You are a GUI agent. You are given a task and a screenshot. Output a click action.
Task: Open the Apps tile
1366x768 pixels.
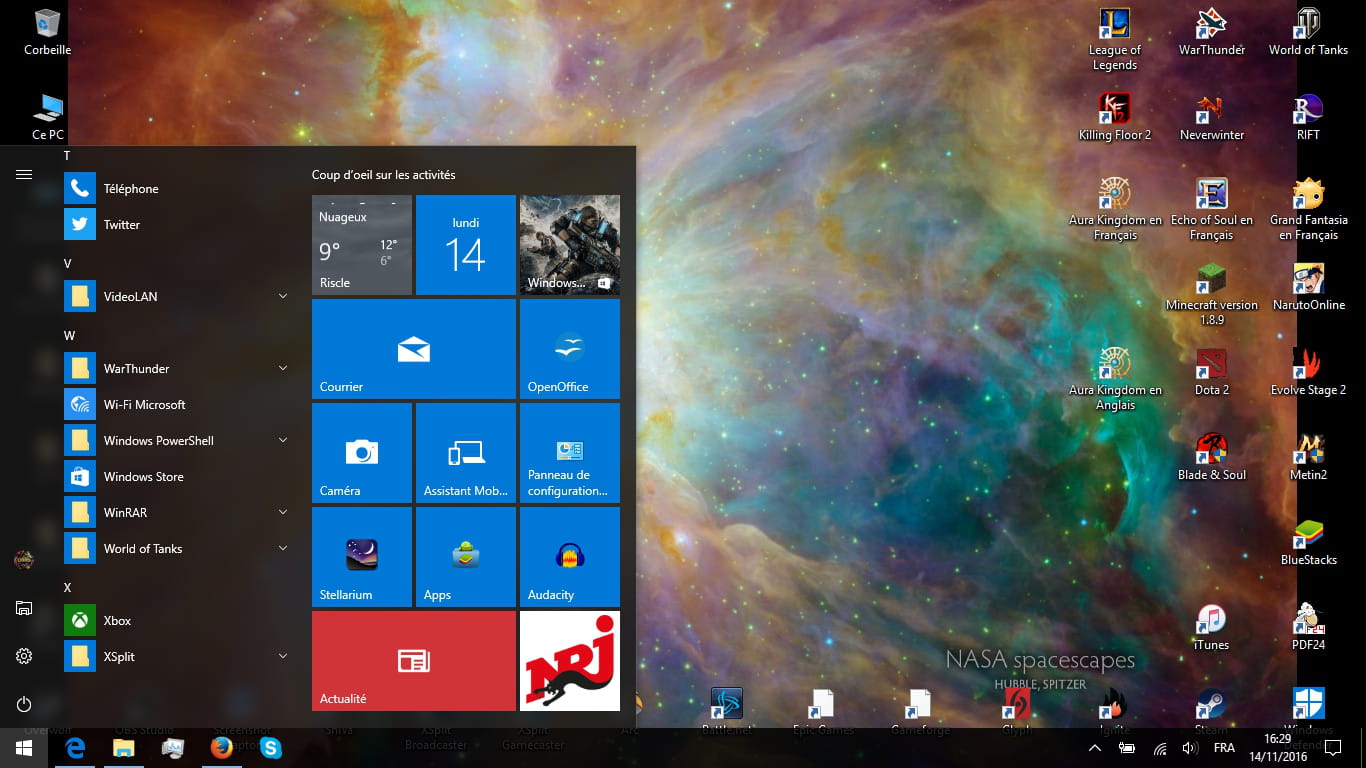coord(466,557)
